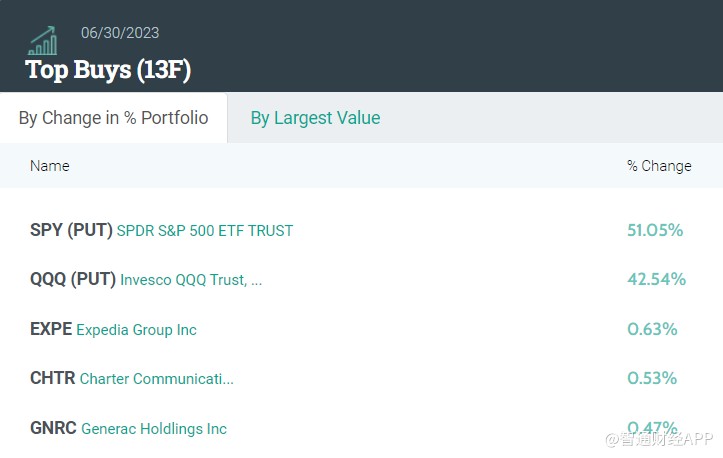This screenshot has height=458, width=723.
Task: Click the Name column header
Action: click(x=50, y=166)
